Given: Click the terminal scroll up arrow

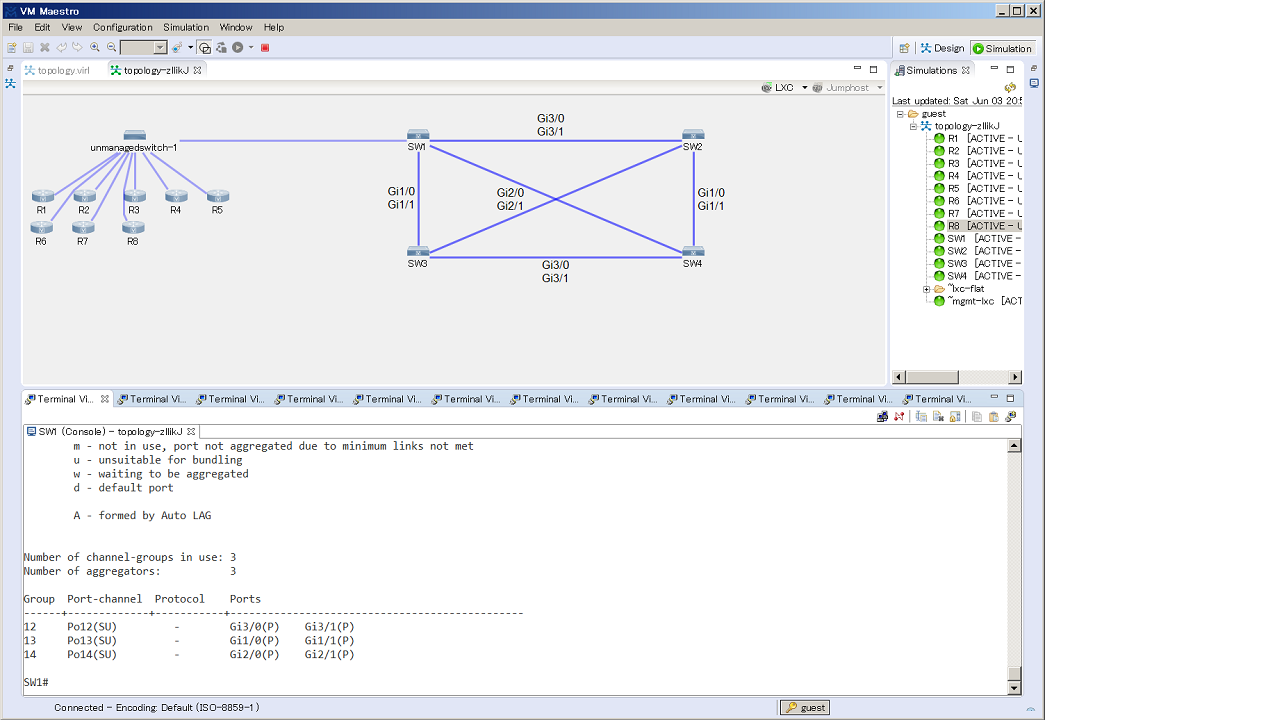Looking at the screenshot, I should (1015, 446).
